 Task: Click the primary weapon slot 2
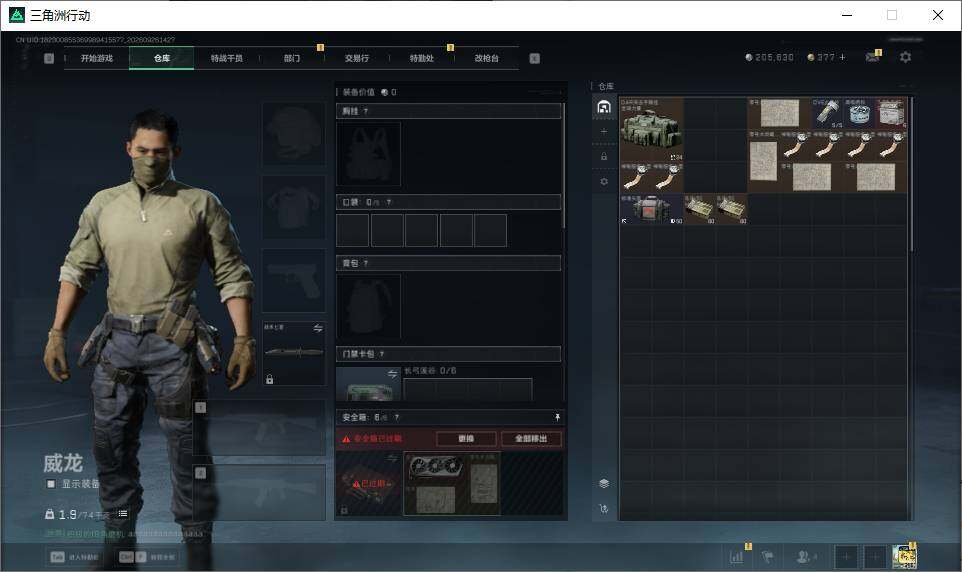click(260, 493)
